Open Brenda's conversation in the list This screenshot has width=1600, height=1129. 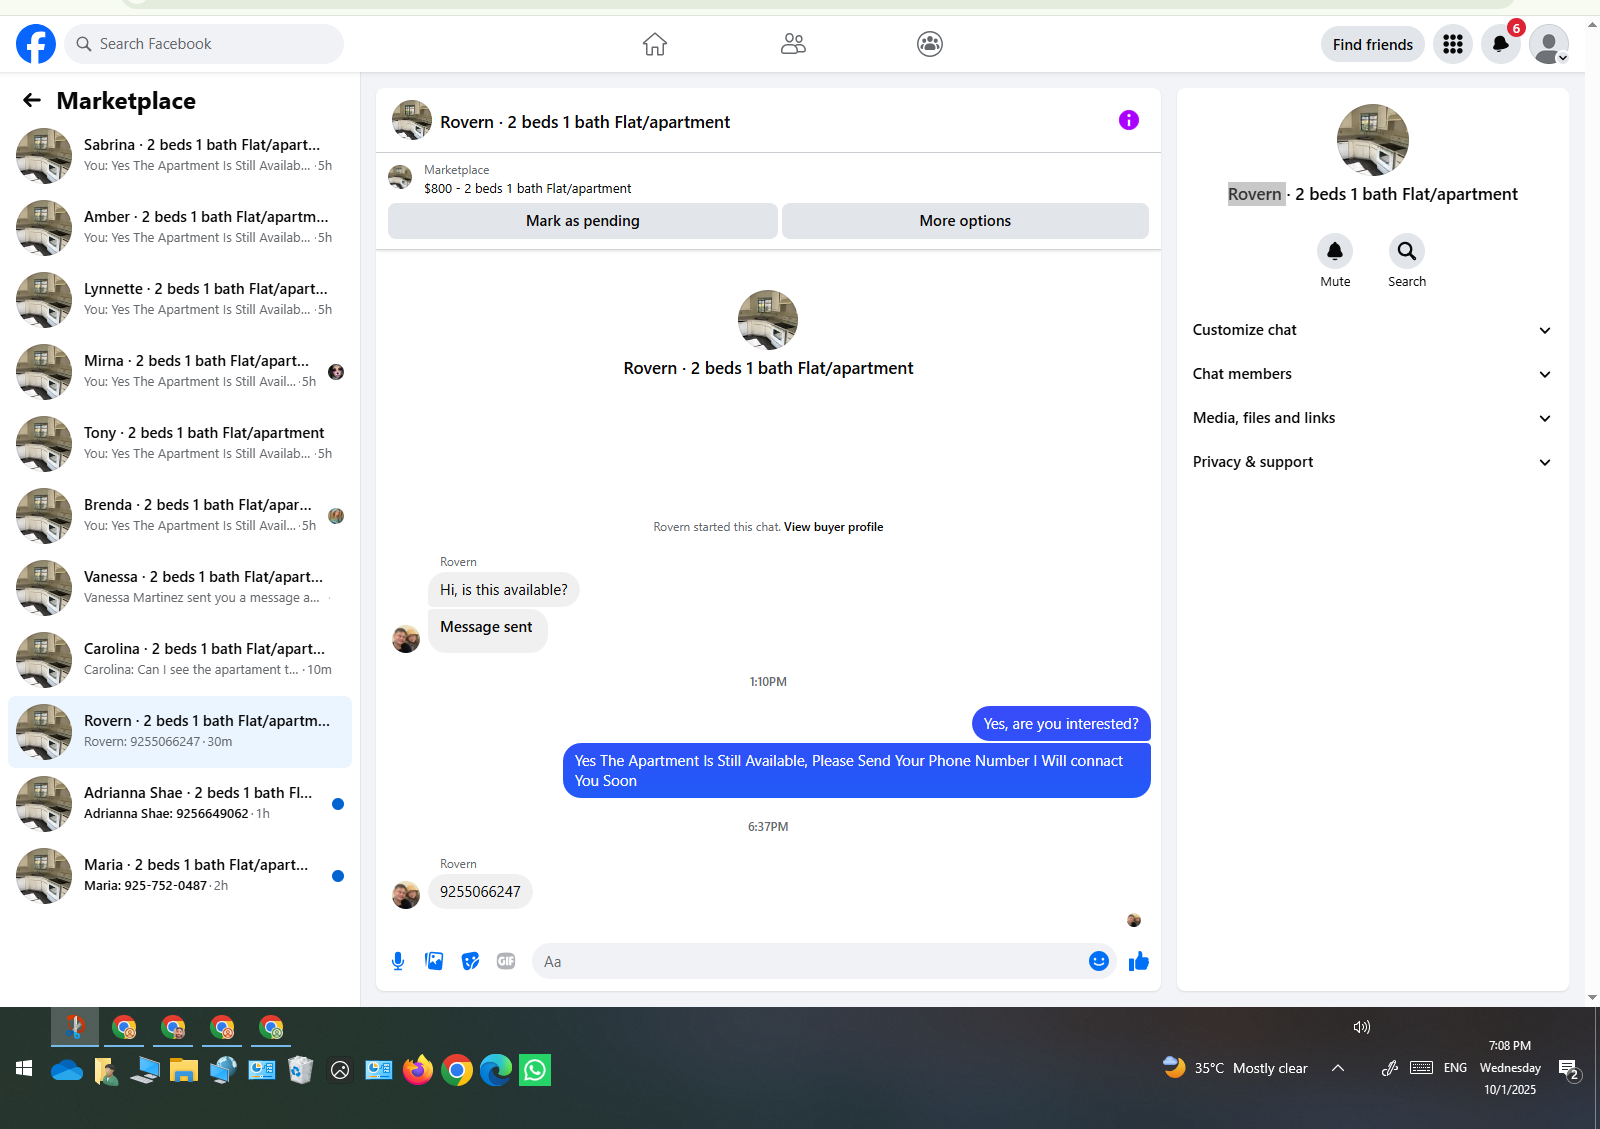180,516
